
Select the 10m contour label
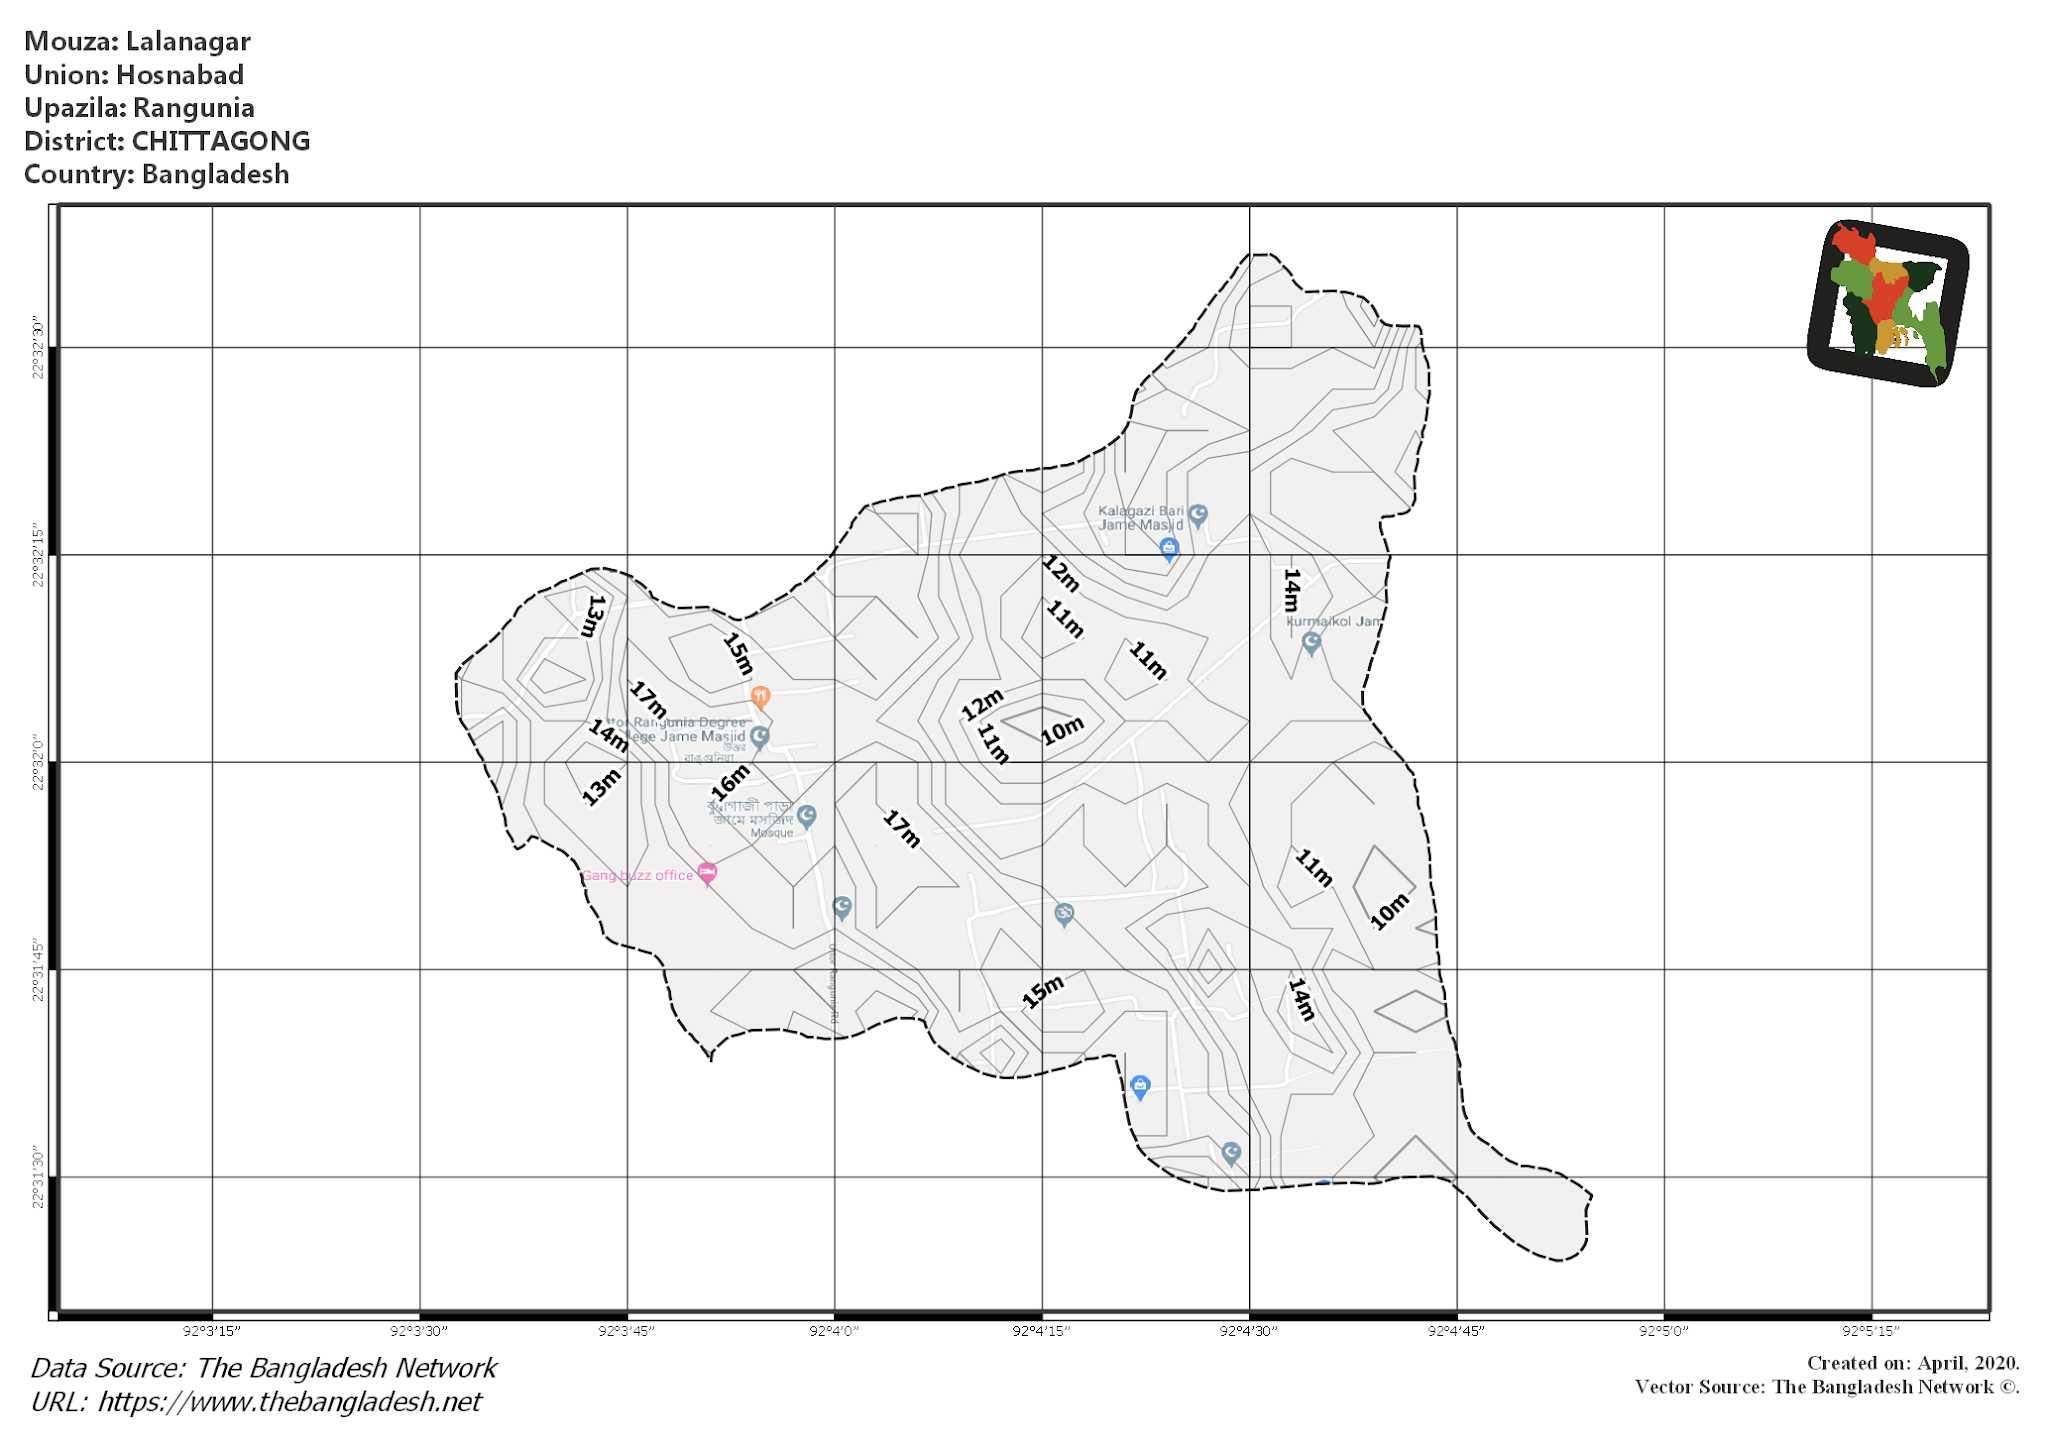(x=1062, y=732)
